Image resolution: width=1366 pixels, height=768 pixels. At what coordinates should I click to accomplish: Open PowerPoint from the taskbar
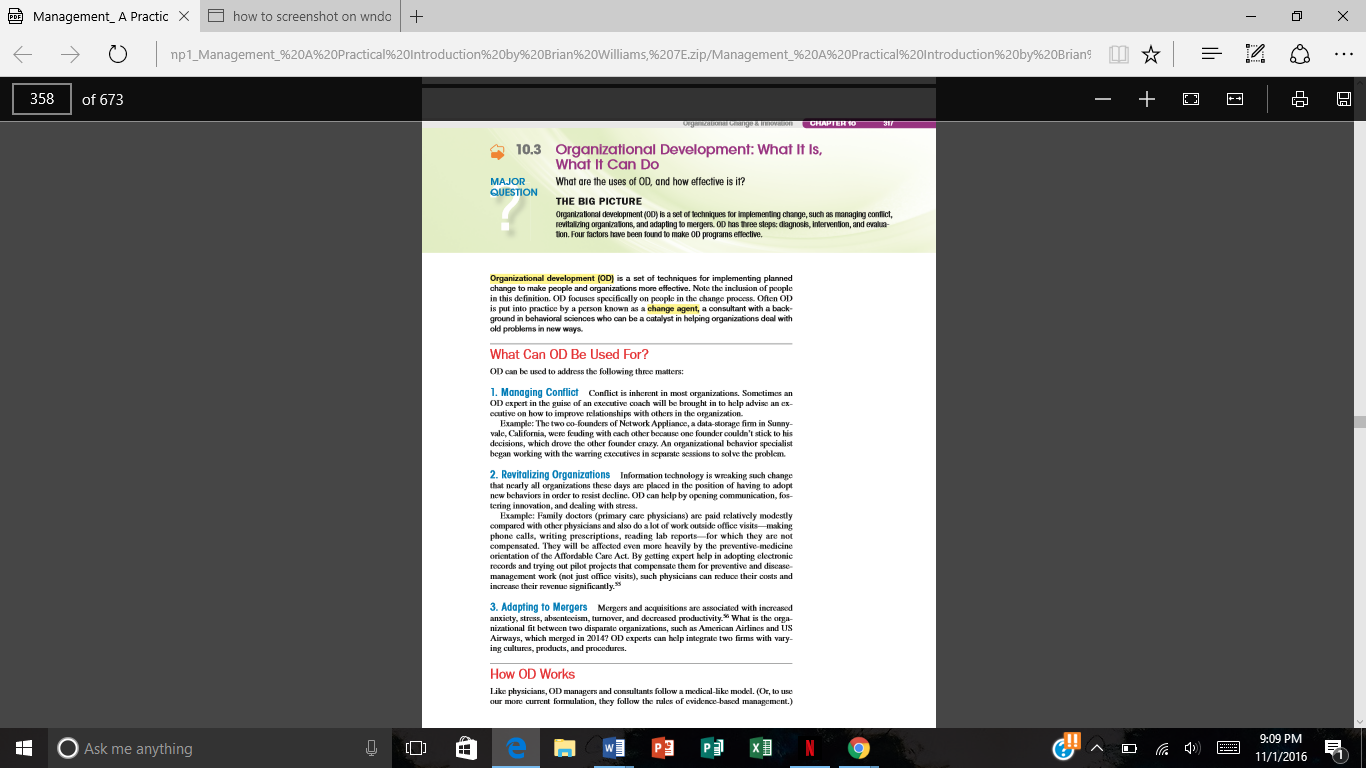click(x=663, y=748)
